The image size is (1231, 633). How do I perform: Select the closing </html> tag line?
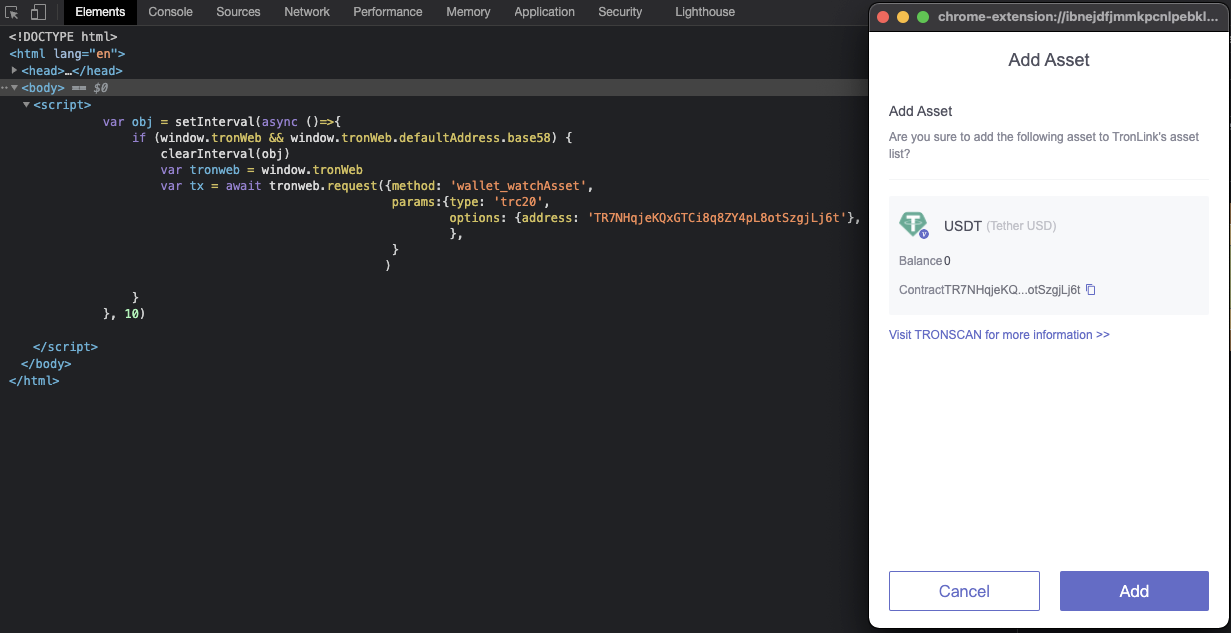(x=34, y=380)
